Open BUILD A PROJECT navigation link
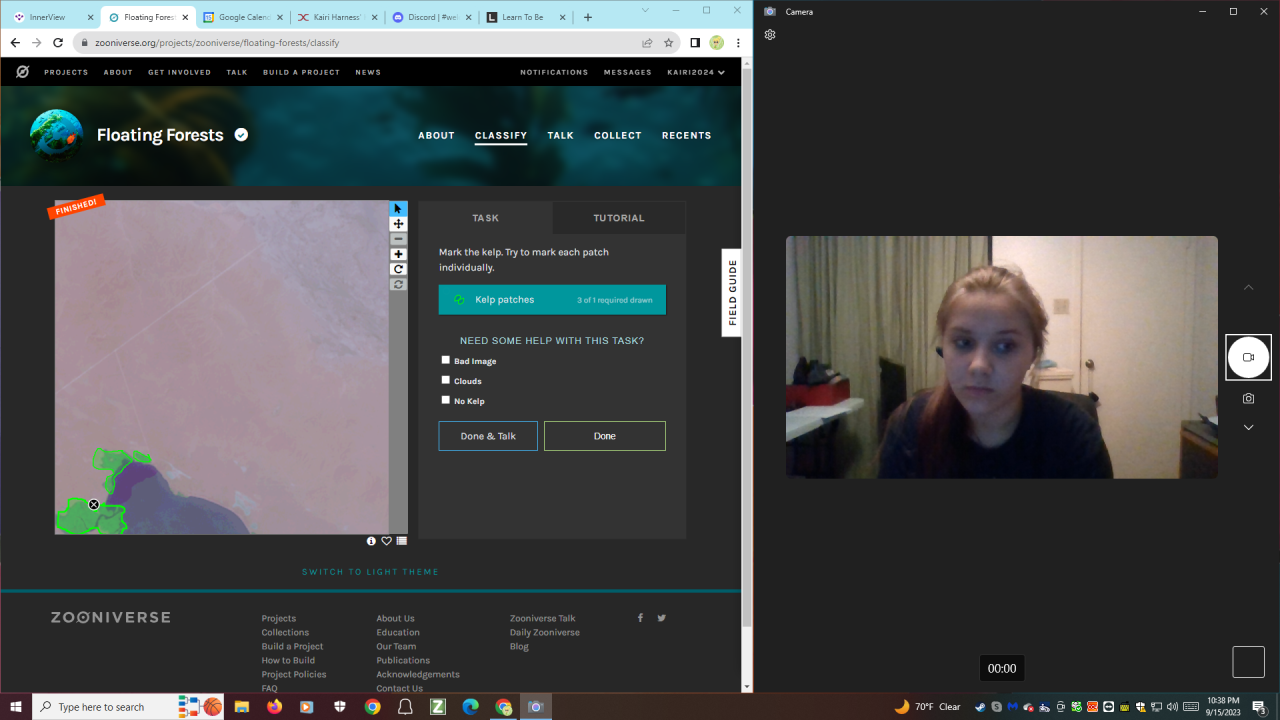 click(x=301, y=72)
